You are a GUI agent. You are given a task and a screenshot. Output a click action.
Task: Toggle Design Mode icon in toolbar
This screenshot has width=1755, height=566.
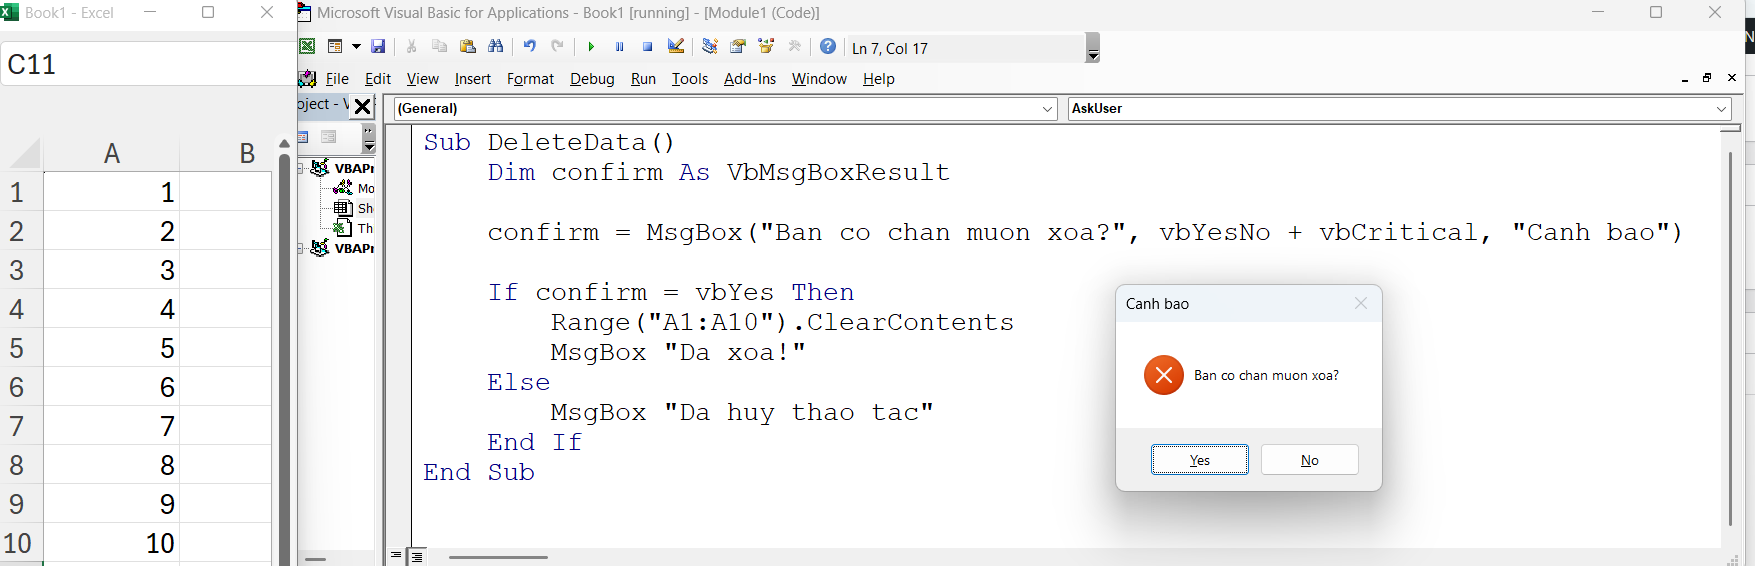coord(676,47)
